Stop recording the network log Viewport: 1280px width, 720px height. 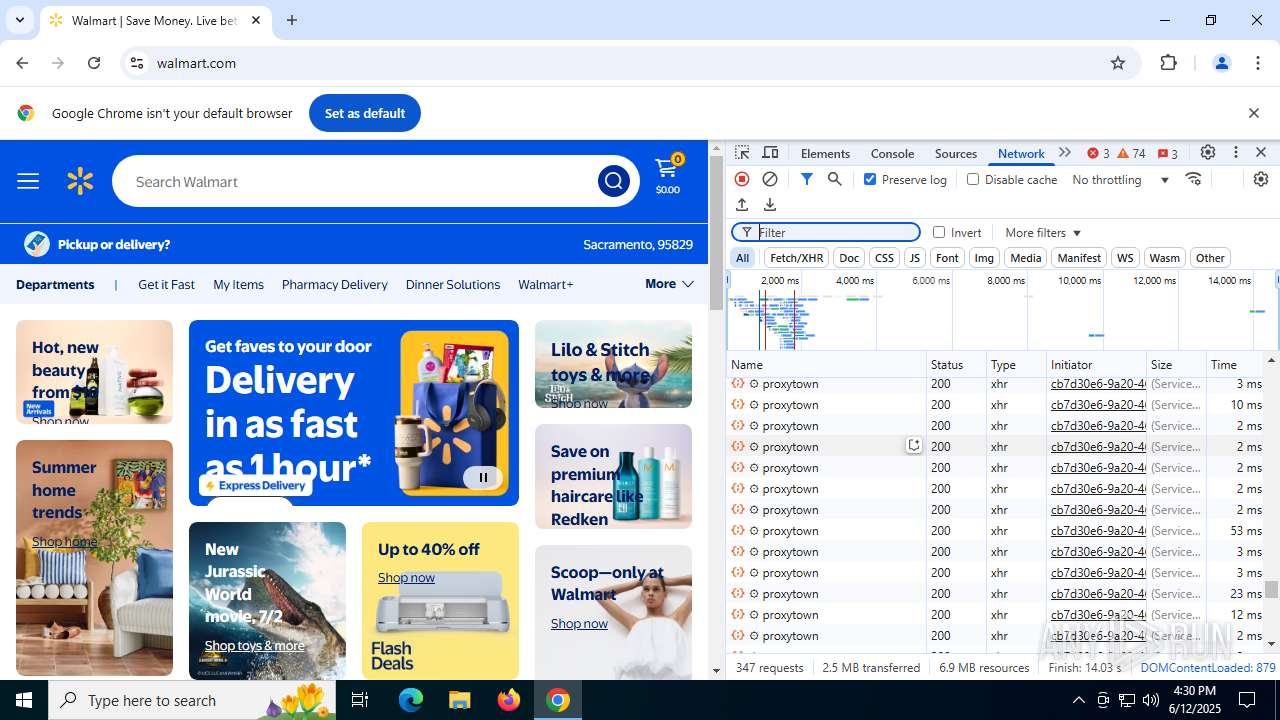tap(742, 179)
